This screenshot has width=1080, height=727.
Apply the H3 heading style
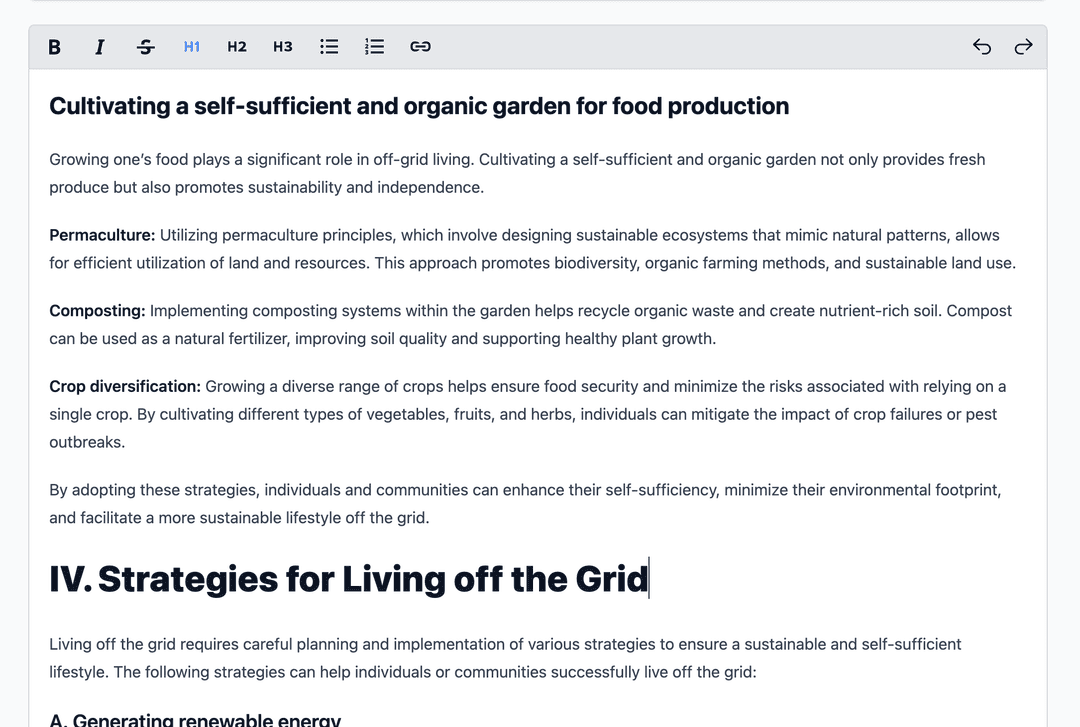pyautogui.click(x=283, y=46)
